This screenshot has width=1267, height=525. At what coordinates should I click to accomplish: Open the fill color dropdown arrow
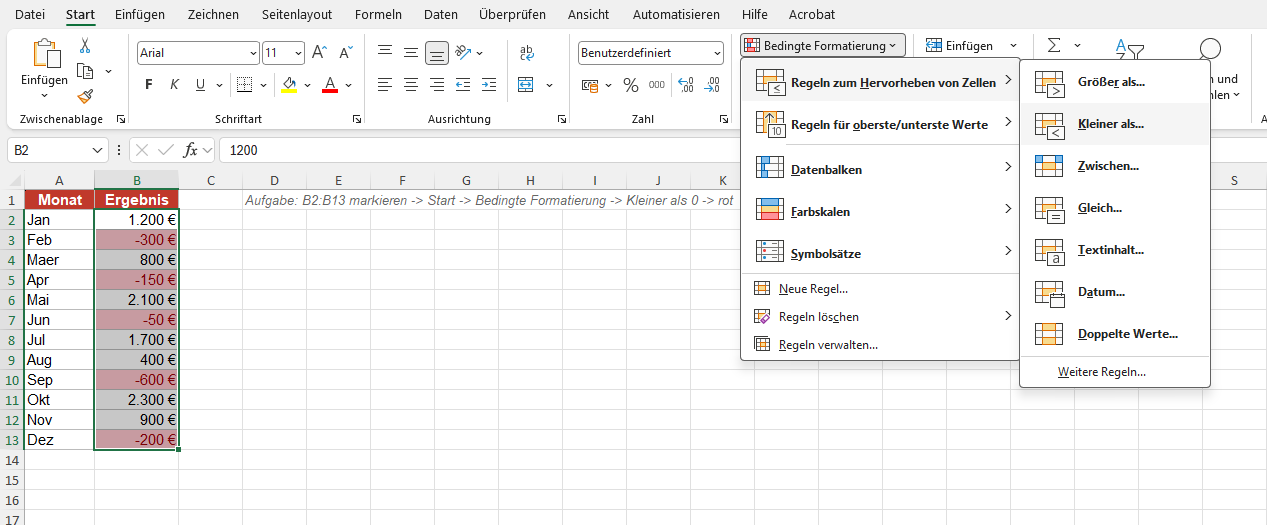pos(307,85)
